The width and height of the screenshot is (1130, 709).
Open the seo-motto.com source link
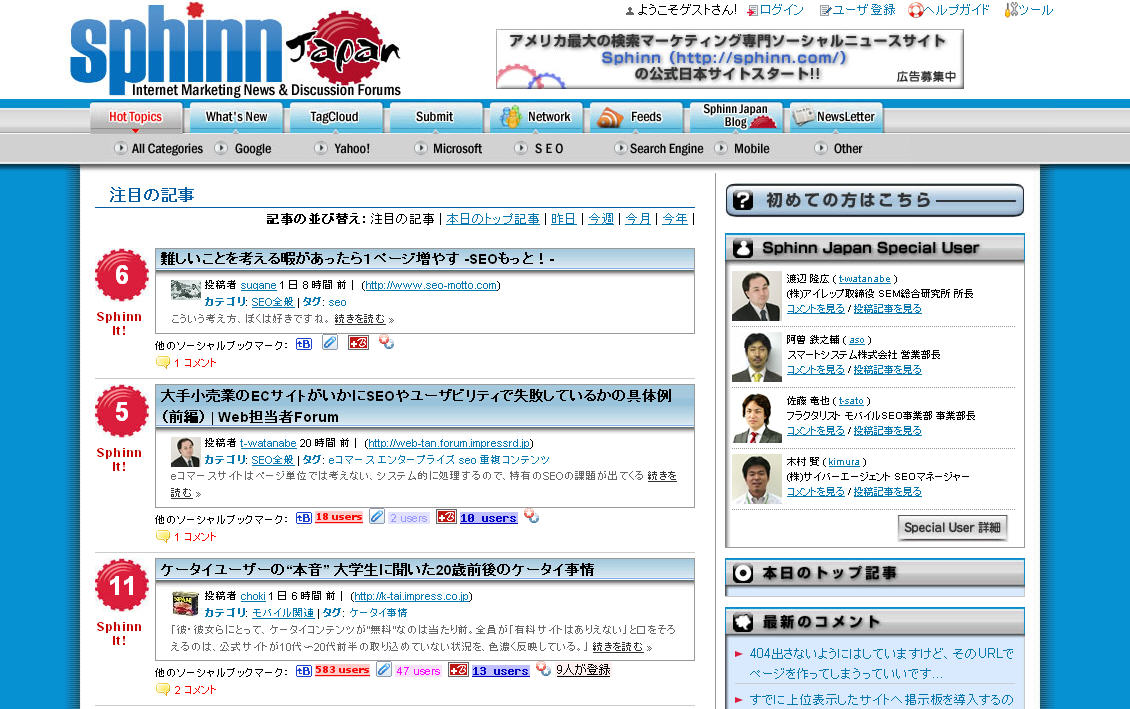point(431,285)
